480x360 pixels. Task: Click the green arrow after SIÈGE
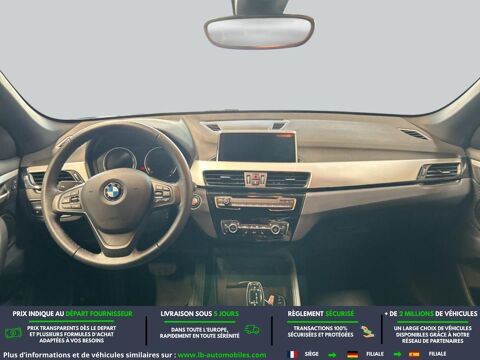(x=332, y=355)
